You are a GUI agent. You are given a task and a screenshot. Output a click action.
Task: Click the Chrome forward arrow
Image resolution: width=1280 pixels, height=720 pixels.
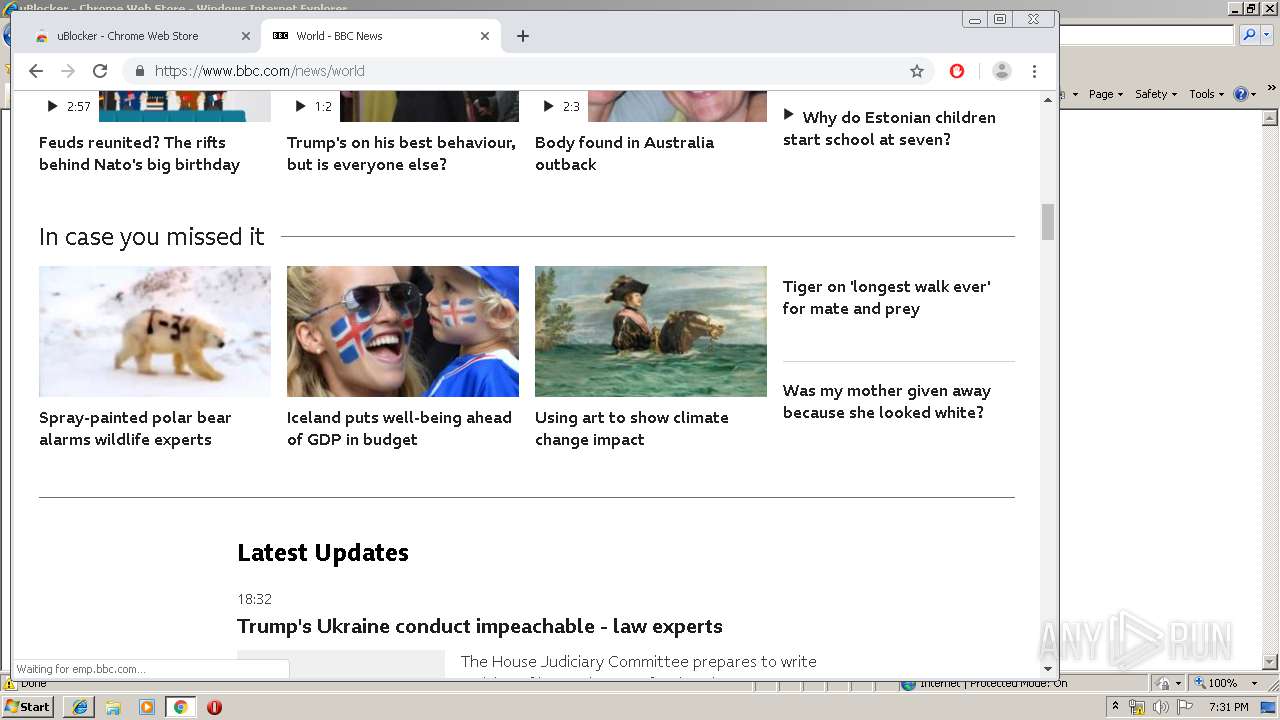tap(68, 71)
